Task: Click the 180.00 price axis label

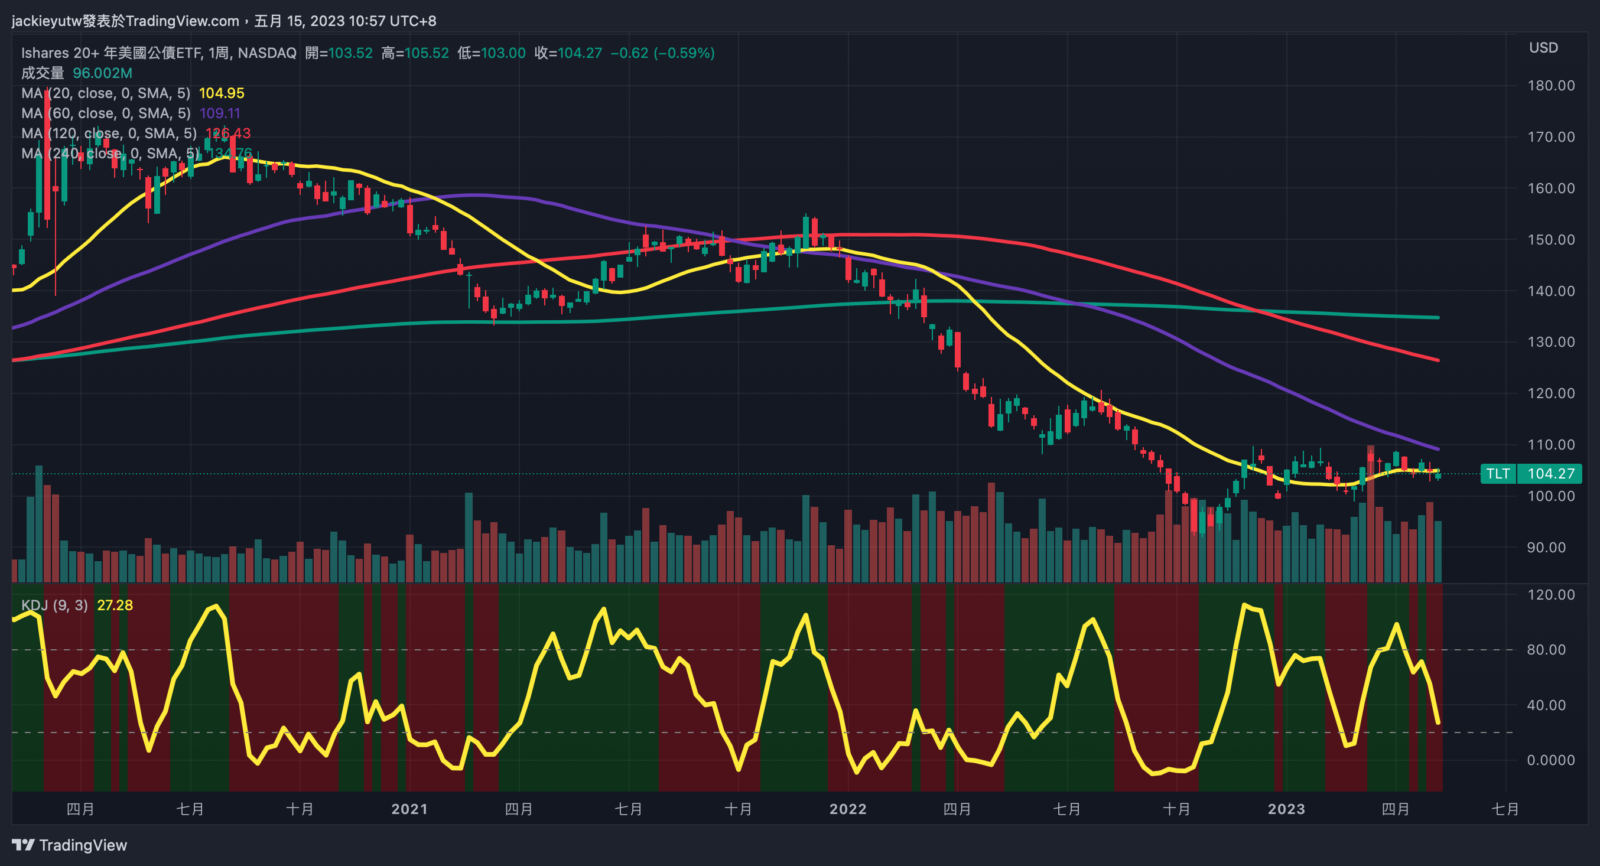Action: (1551, 86)
